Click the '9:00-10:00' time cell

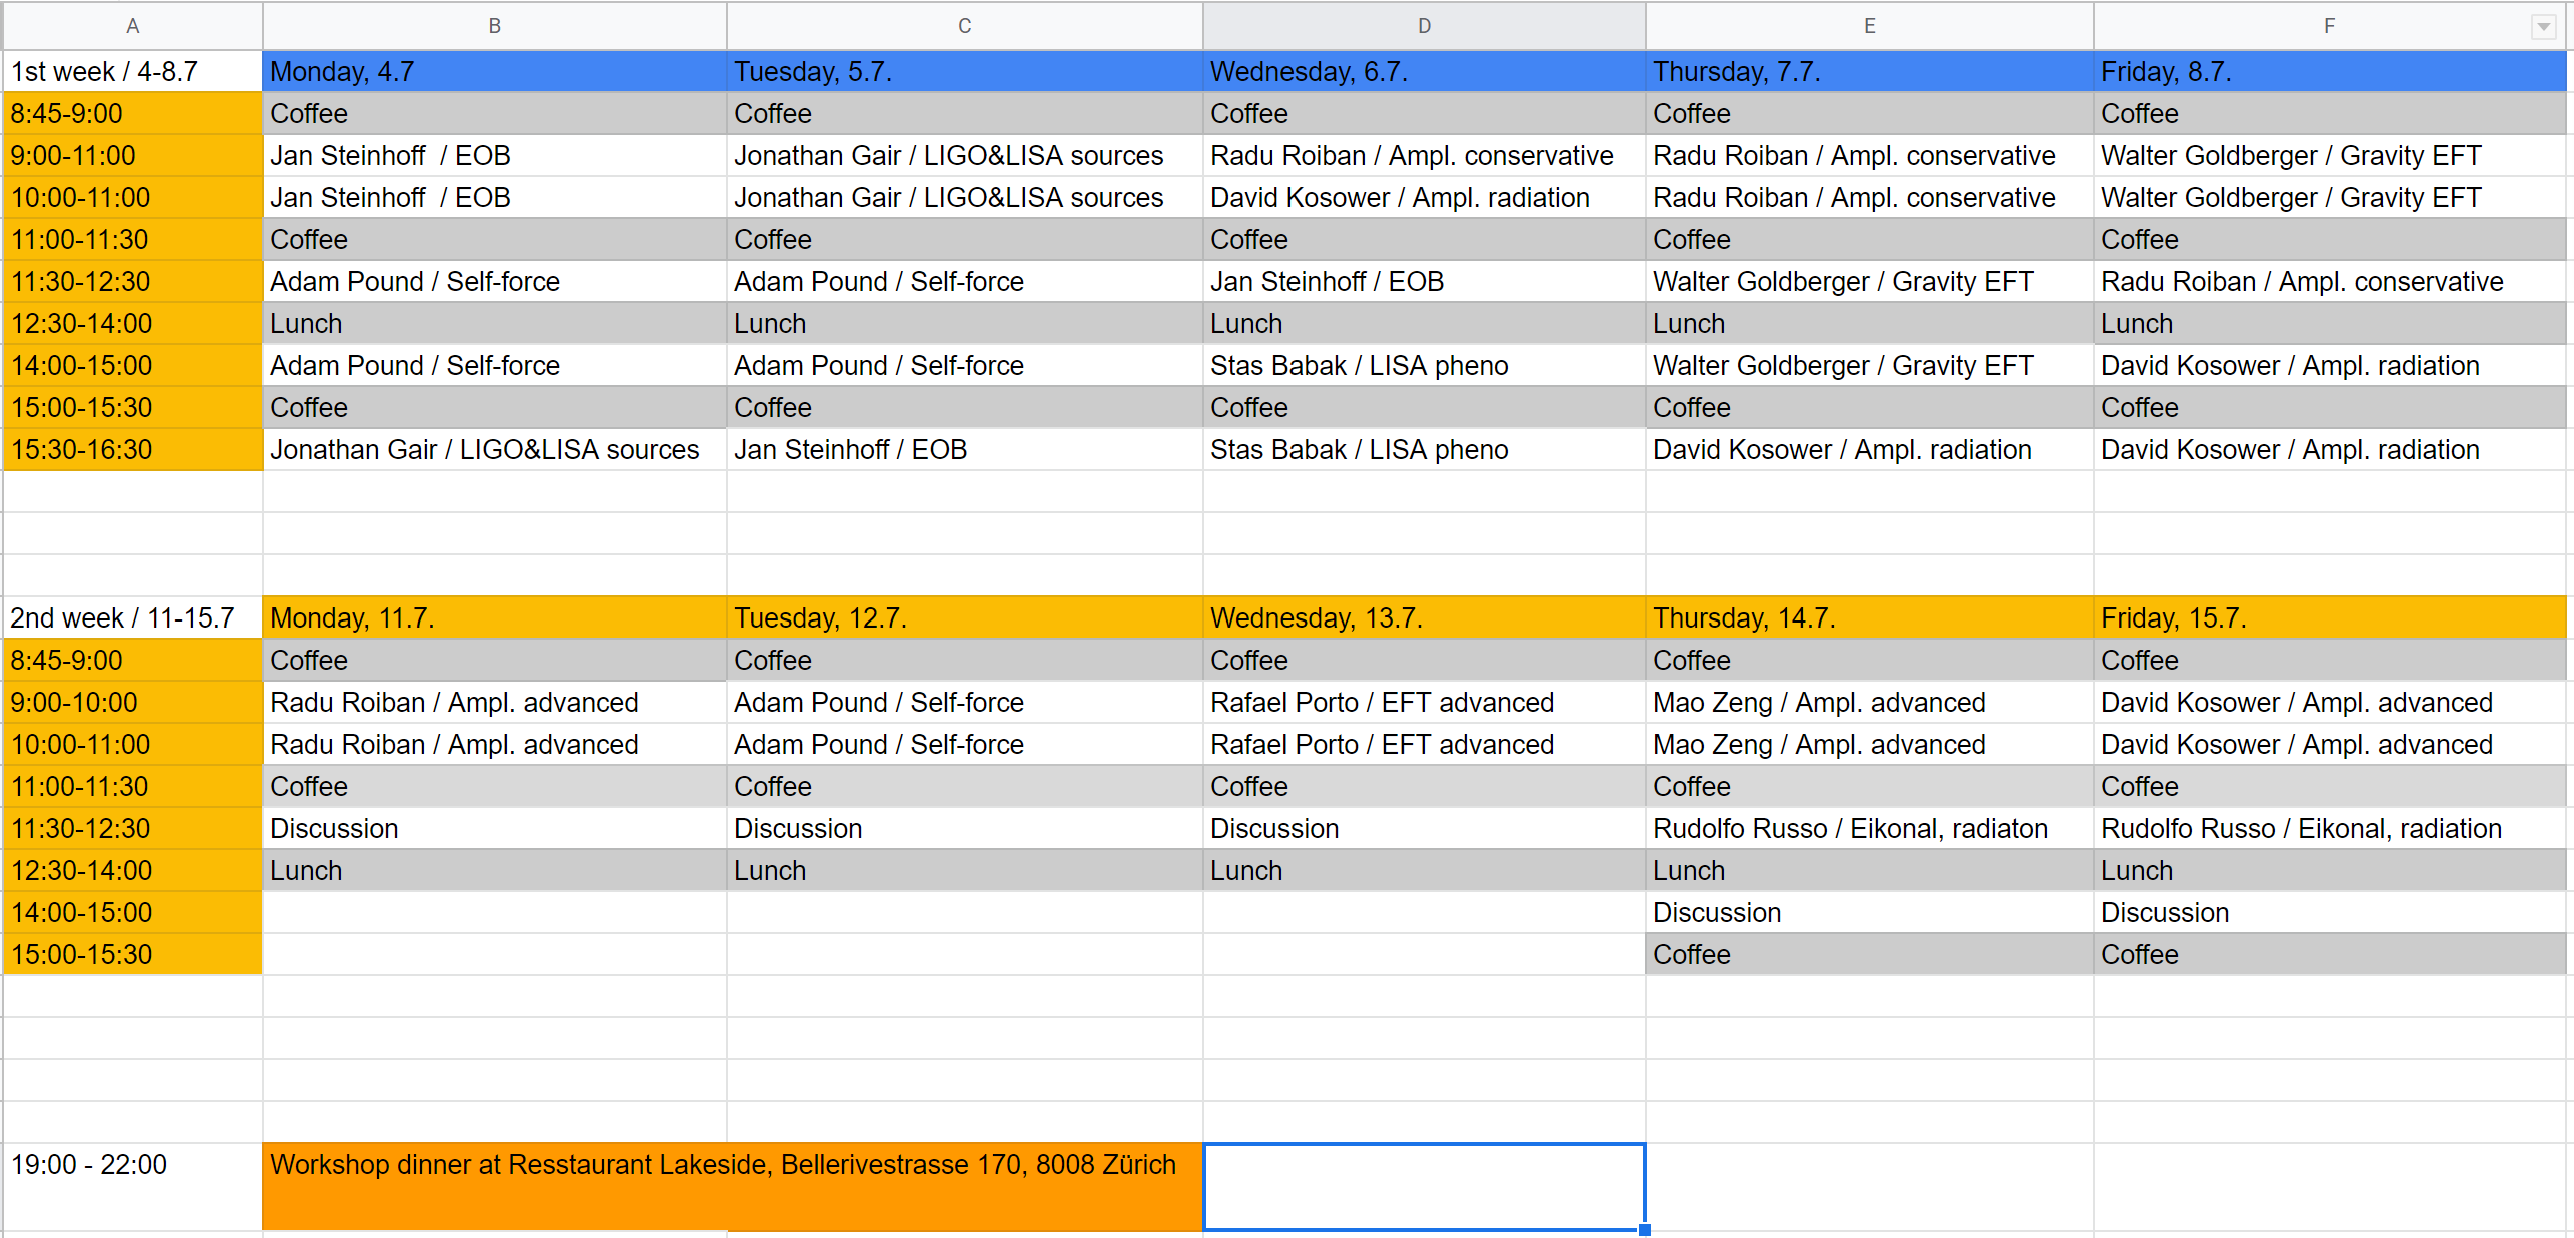(x=132, y=703)
